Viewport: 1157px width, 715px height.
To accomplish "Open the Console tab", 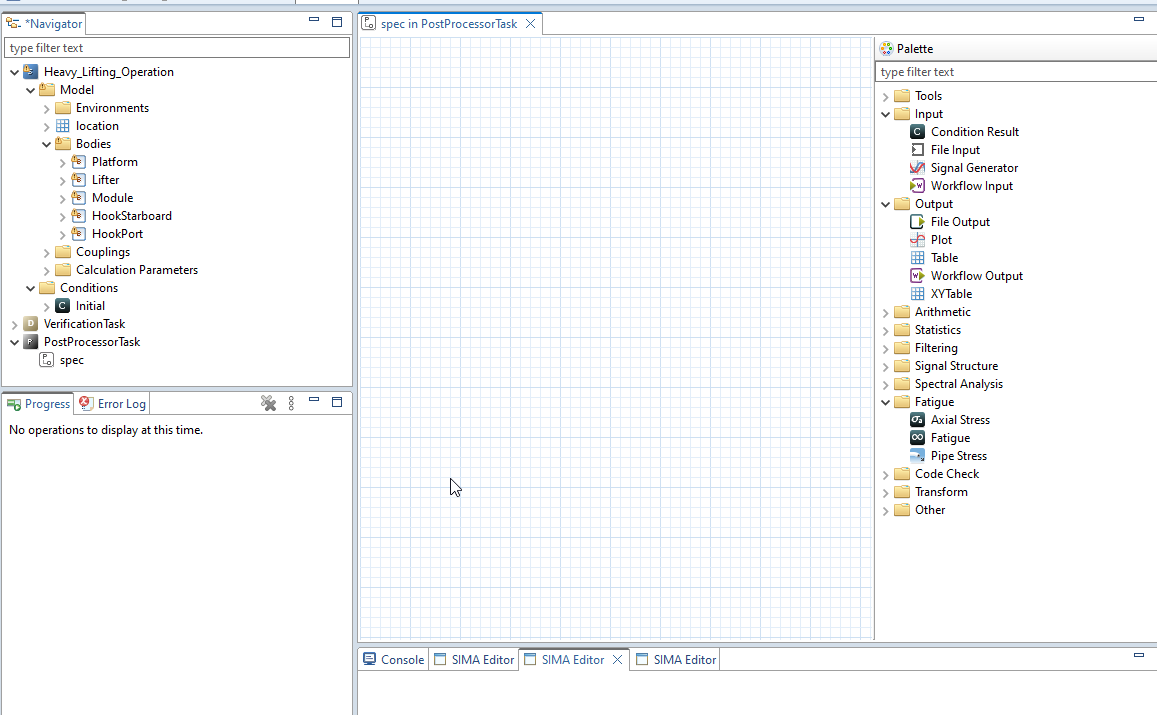I will 393,660.
